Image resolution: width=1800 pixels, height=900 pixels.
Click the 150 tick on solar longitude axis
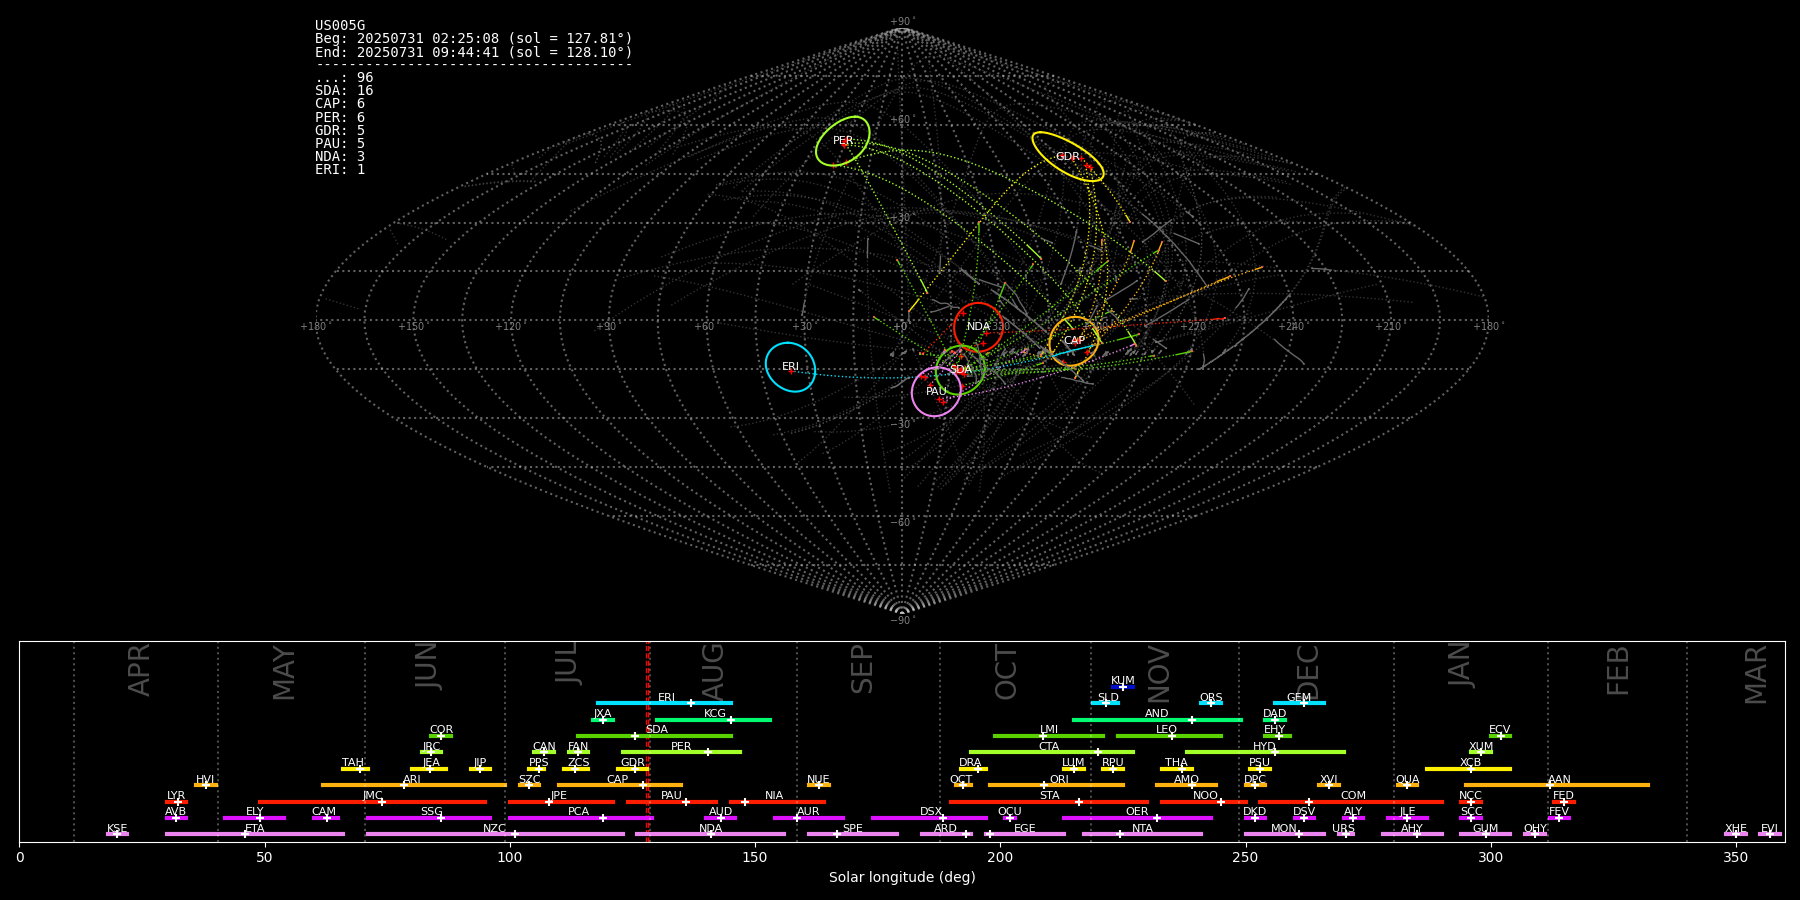click(x=755, y=858)
